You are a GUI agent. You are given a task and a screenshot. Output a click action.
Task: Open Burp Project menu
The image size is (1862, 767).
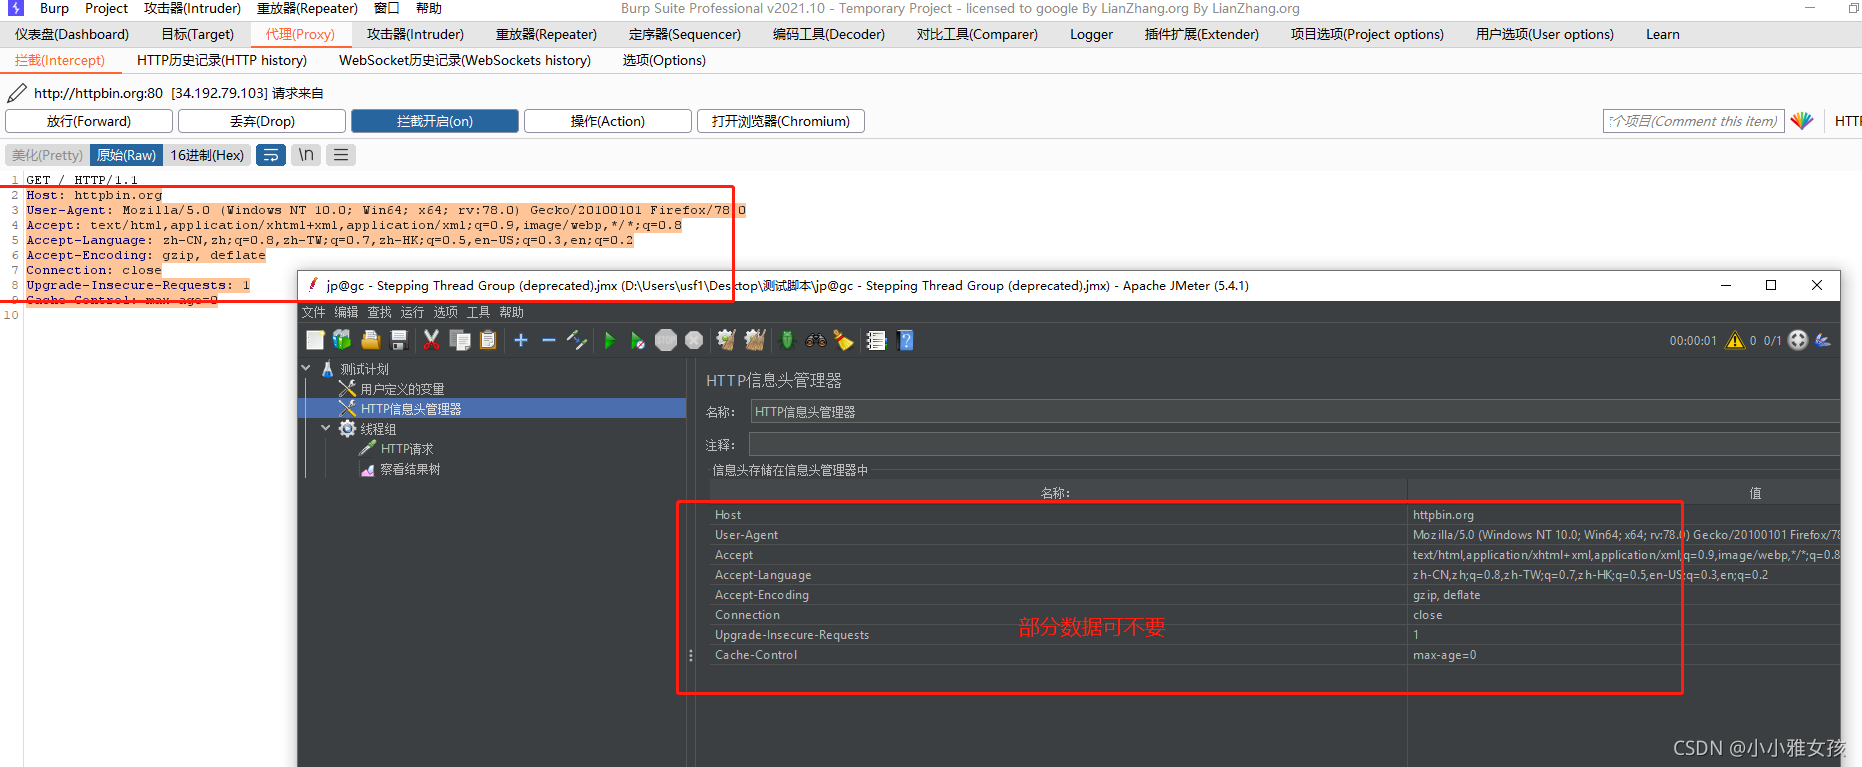tap(106, 8)
